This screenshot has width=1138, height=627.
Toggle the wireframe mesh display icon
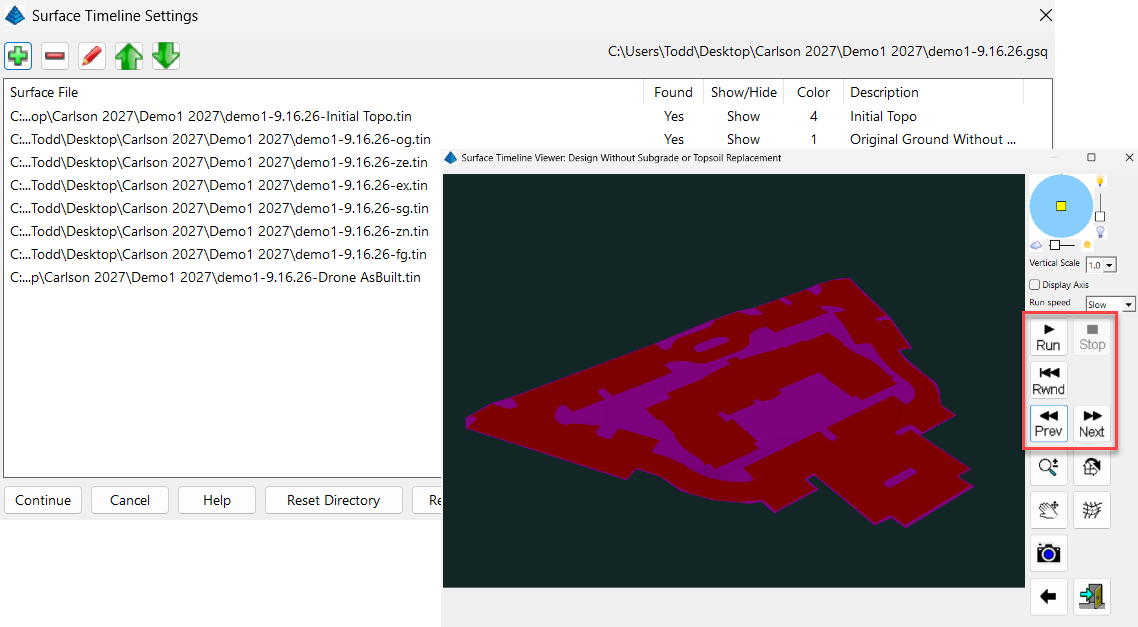click(1092, 511)
